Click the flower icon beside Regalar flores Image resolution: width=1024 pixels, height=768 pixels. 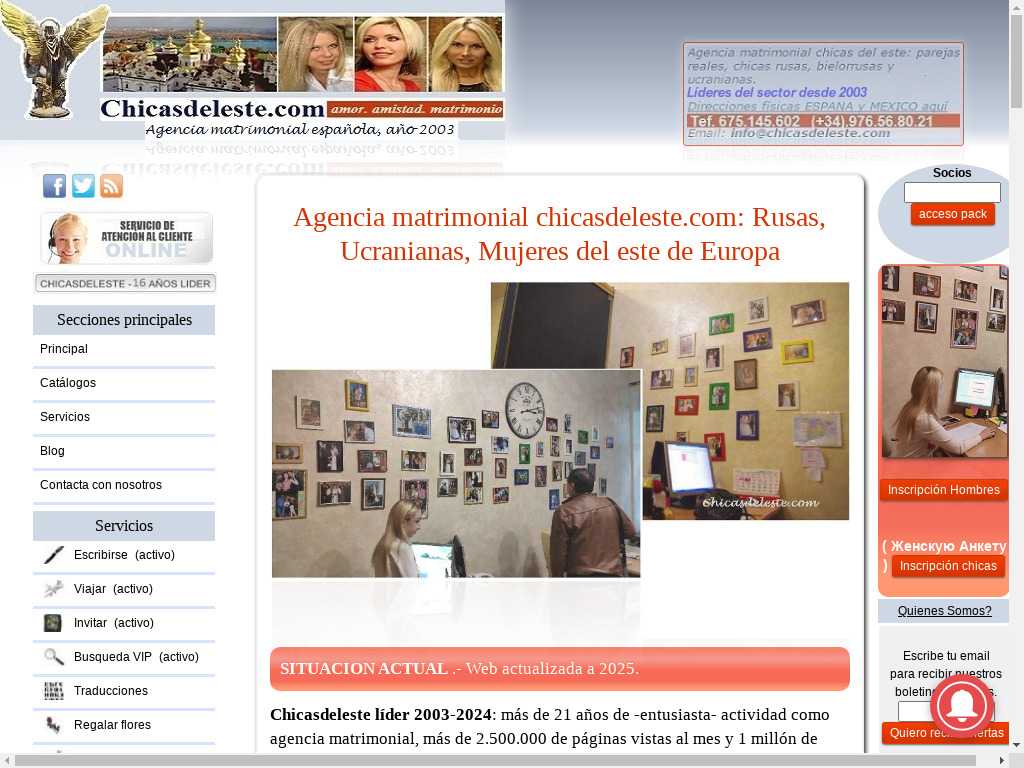pyautogui.click(x=54, y=725)
